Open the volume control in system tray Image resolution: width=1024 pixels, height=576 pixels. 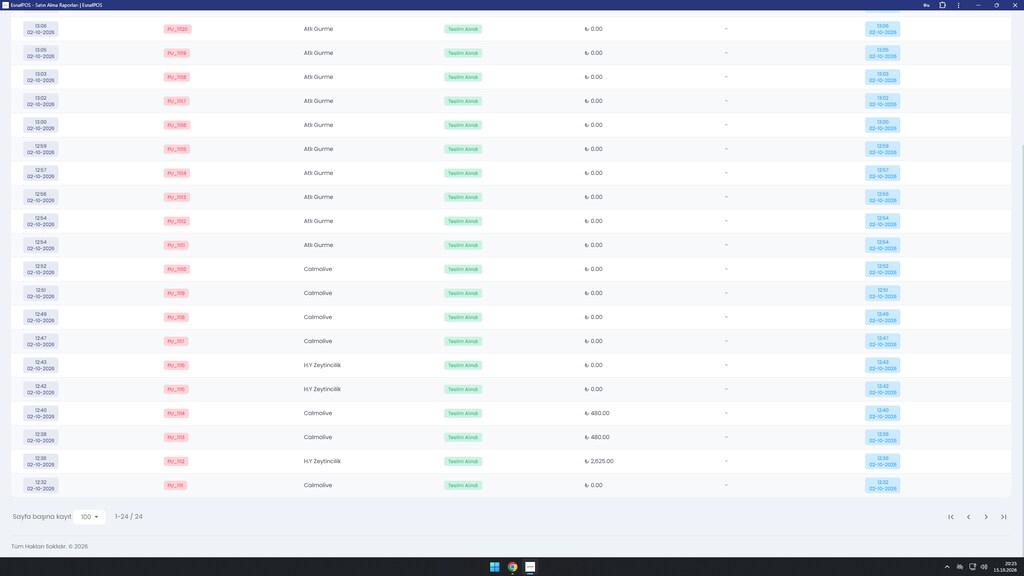coord(984,567)
